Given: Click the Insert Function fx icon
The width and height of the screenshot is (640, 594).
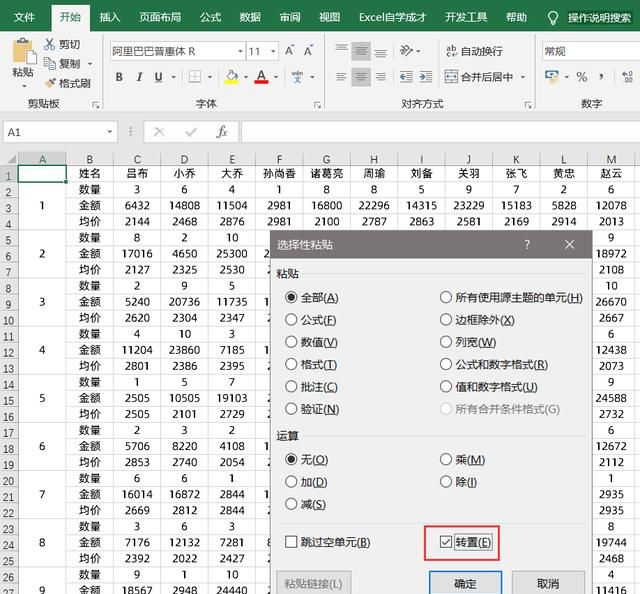Looking at the screenshot, I should [222, 132].
